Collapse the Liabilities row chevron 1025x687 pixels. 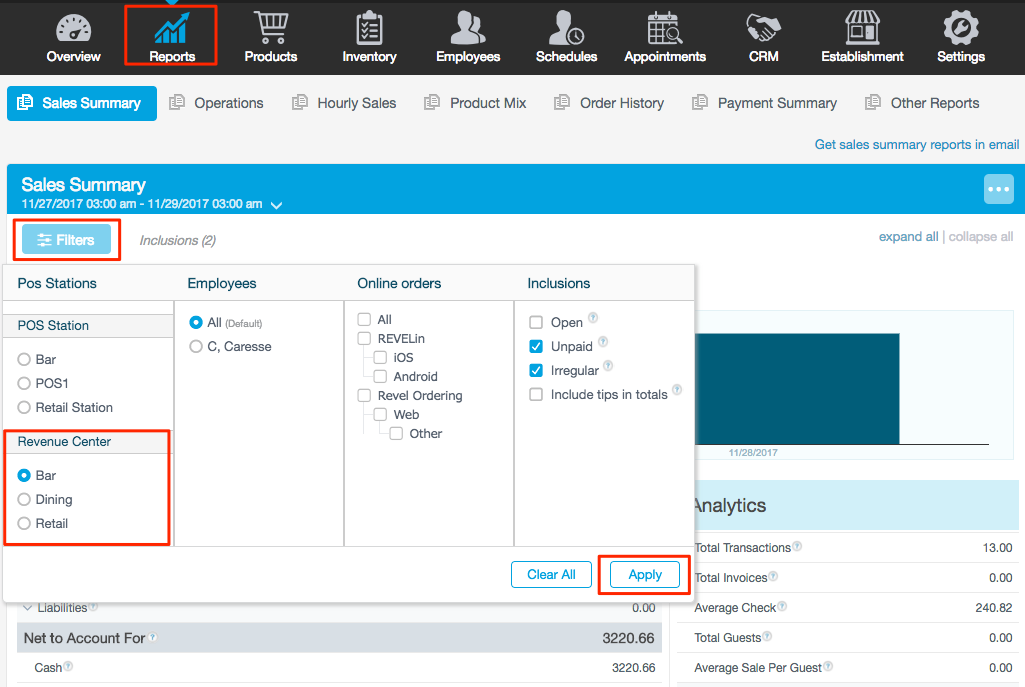click(x=27, y=607)
